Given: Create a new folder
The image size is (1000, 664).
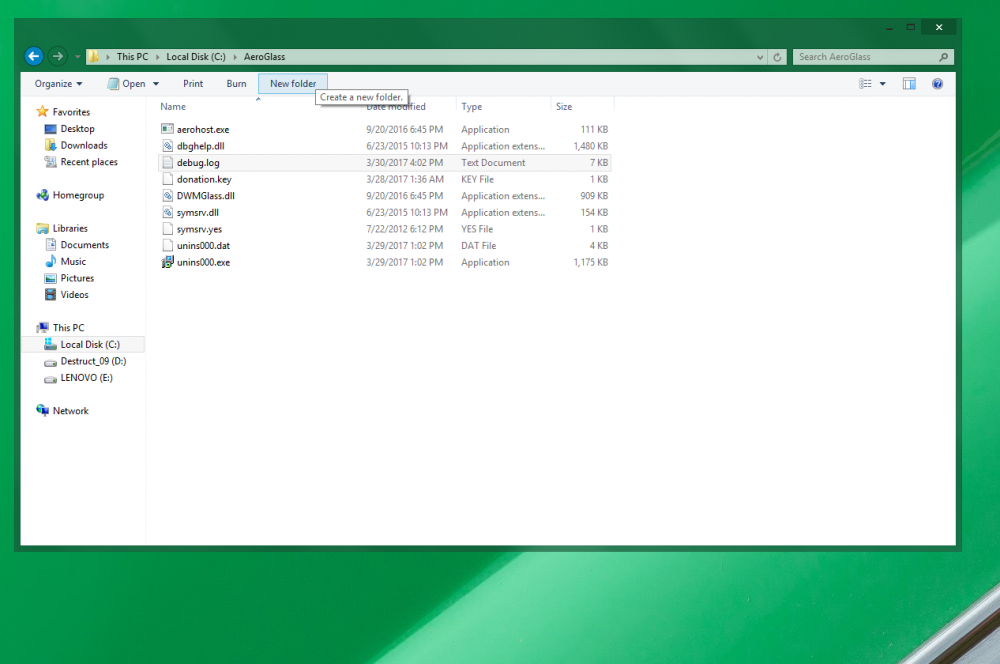Looking at the screenshot, I should (292, 83).
